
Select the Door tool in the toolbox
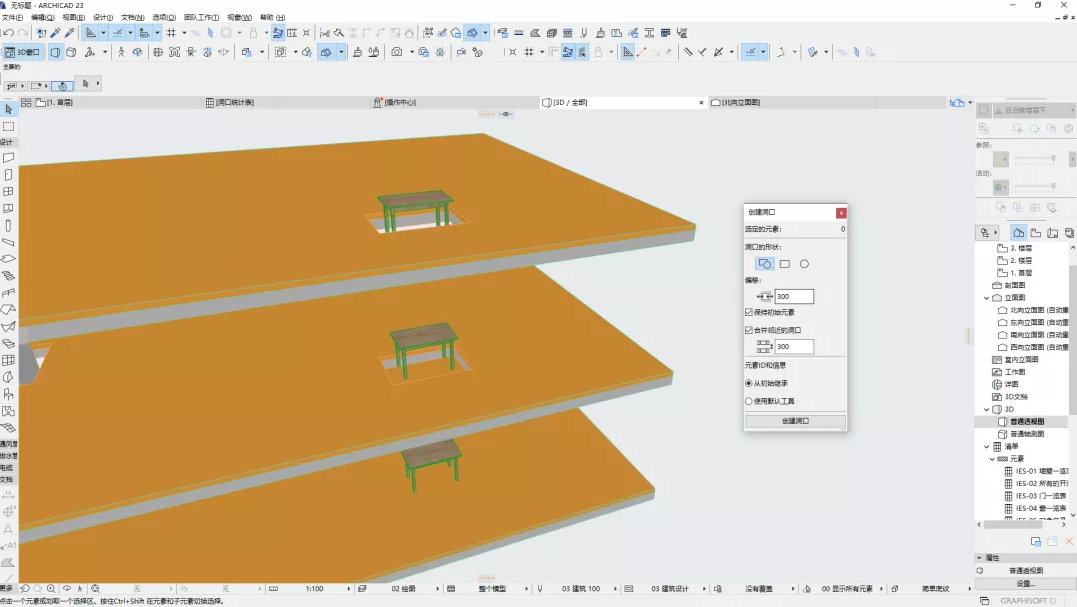pyautogui.click(x=8, y=175)
